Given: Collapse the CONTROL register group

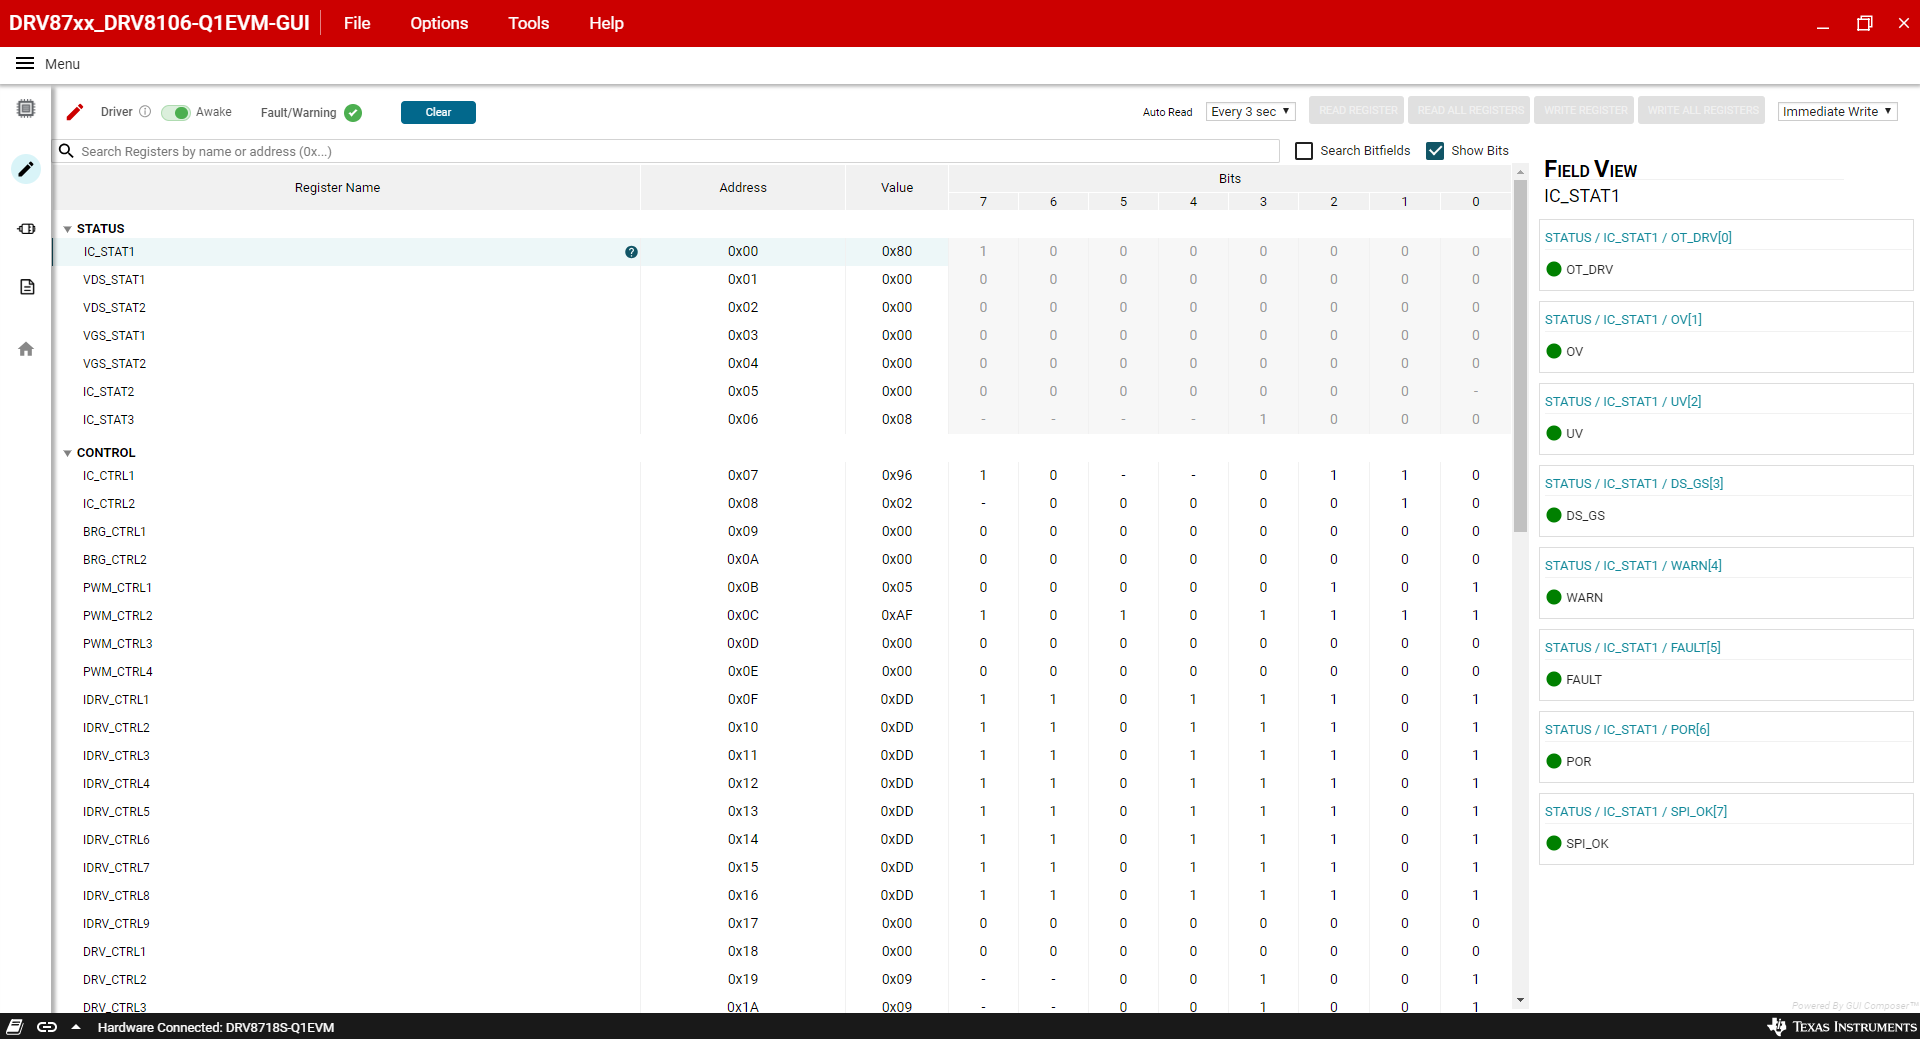Looking at the screenshot, I should click(x=68, y=453).
